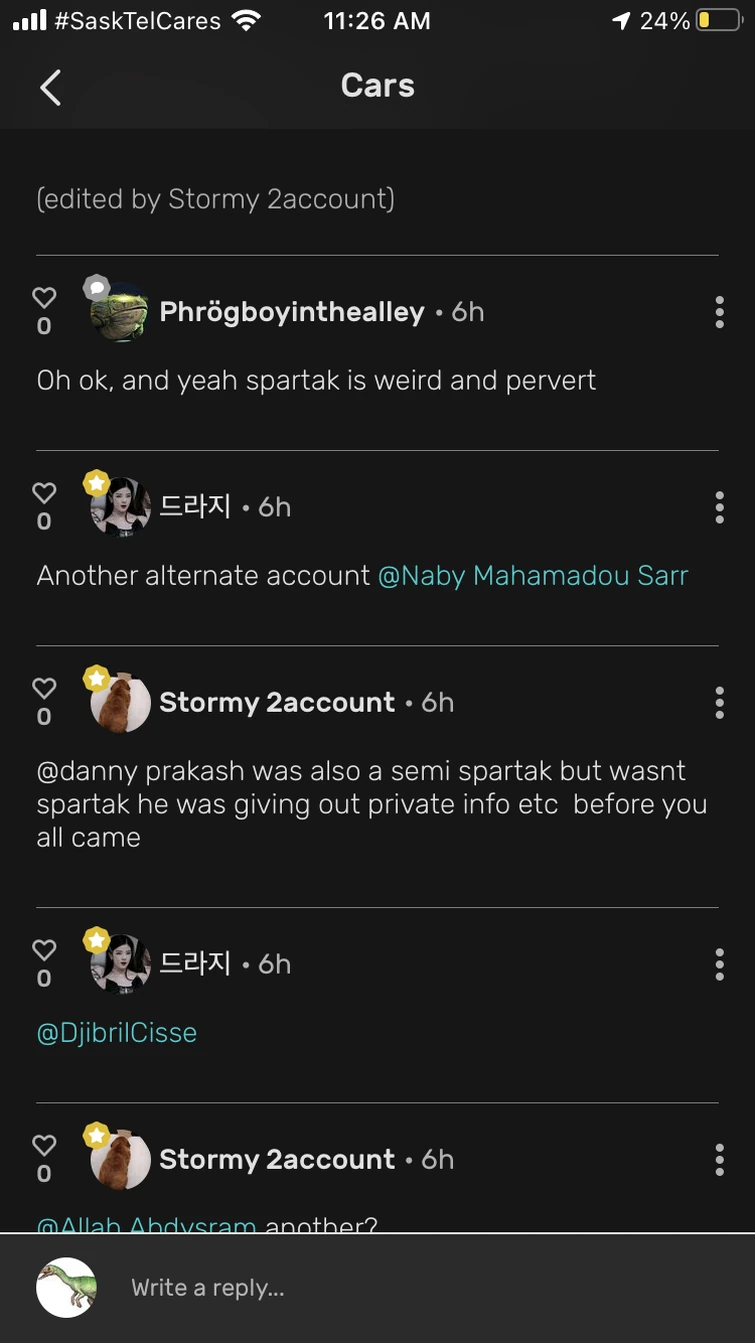755x1343 pixels.
Task: Tap Stormy 2account username on danny comment
Action: (x=277, y=702)
